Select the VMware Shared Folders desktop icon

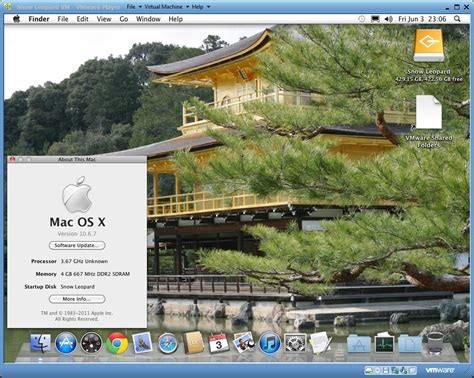coord(429,112)
